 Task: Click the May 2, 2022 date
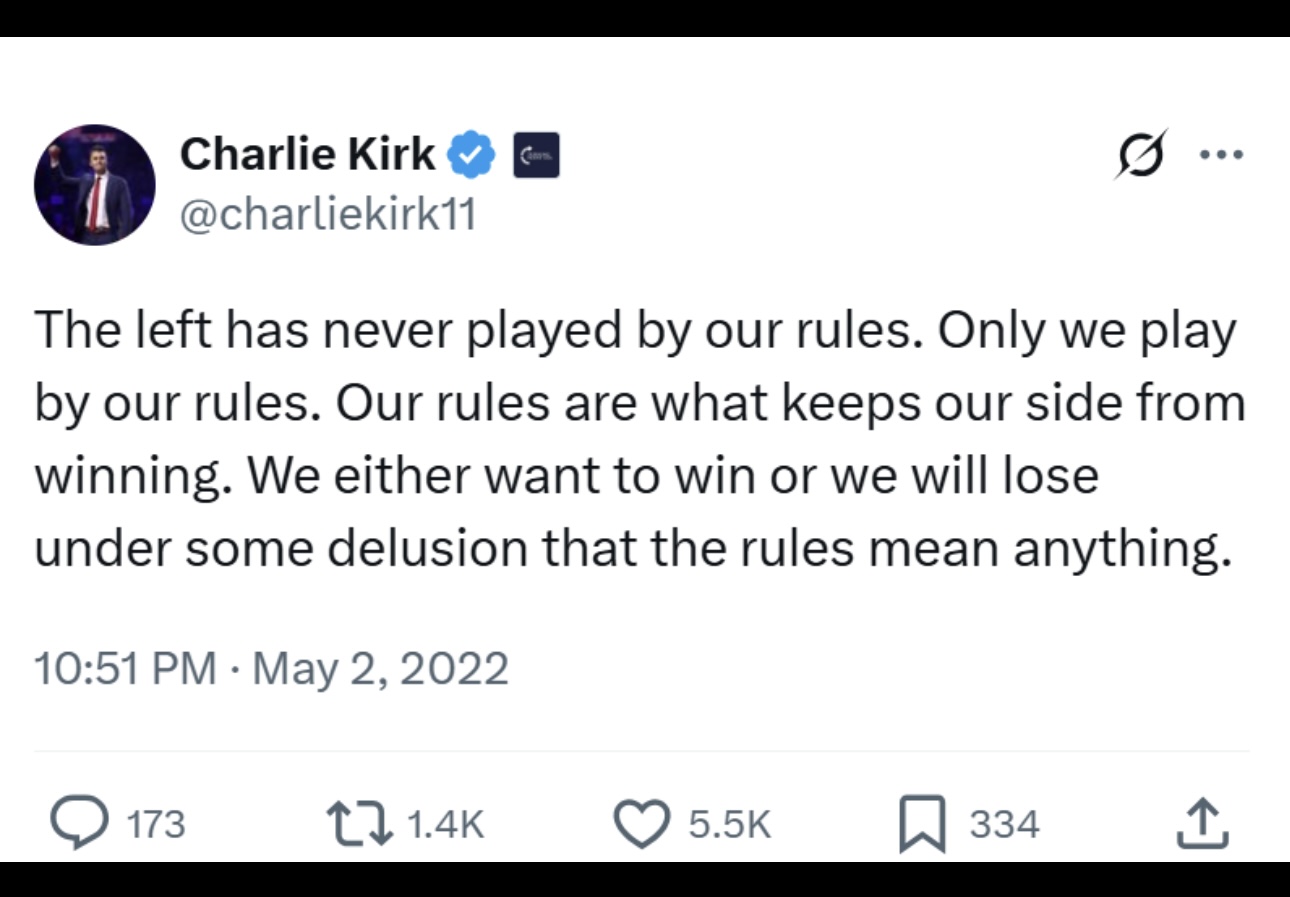tap(381, 668)
